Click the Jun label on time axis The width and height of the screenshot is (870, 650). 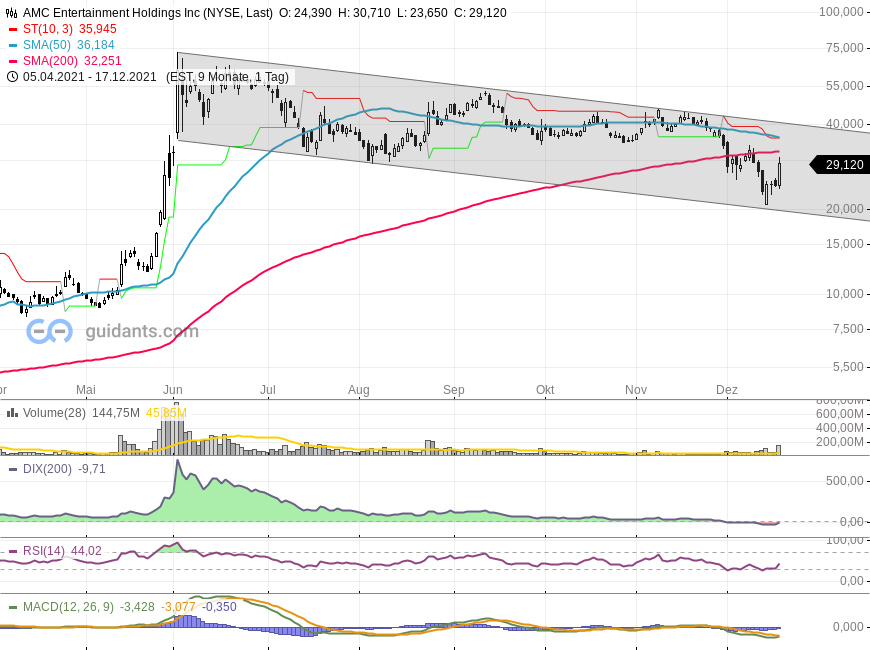coord(173,390)
